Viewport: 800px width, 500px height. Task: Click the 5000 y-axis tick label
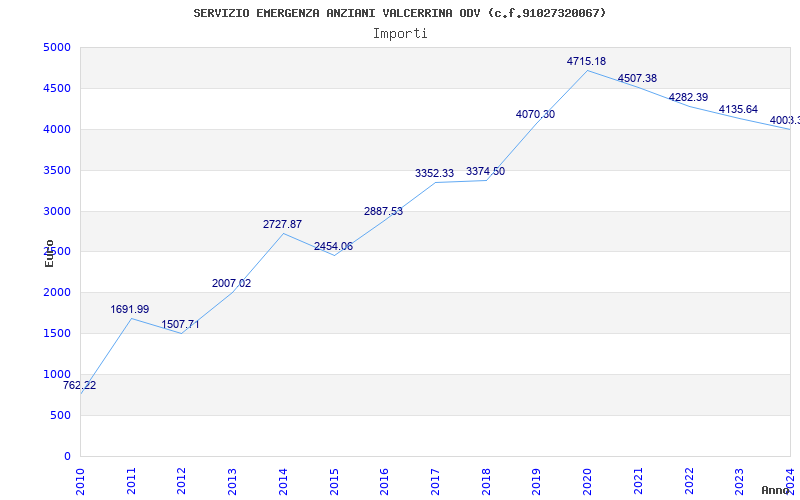pos(57,47)
